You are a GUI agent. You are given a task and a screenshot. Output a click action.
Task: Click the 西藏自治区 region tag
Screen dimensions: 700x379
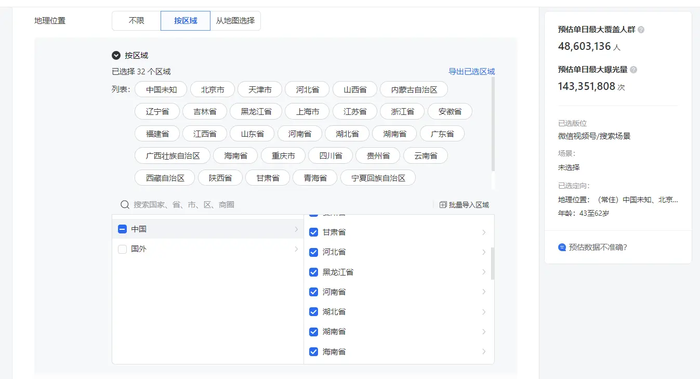[165, 178]
